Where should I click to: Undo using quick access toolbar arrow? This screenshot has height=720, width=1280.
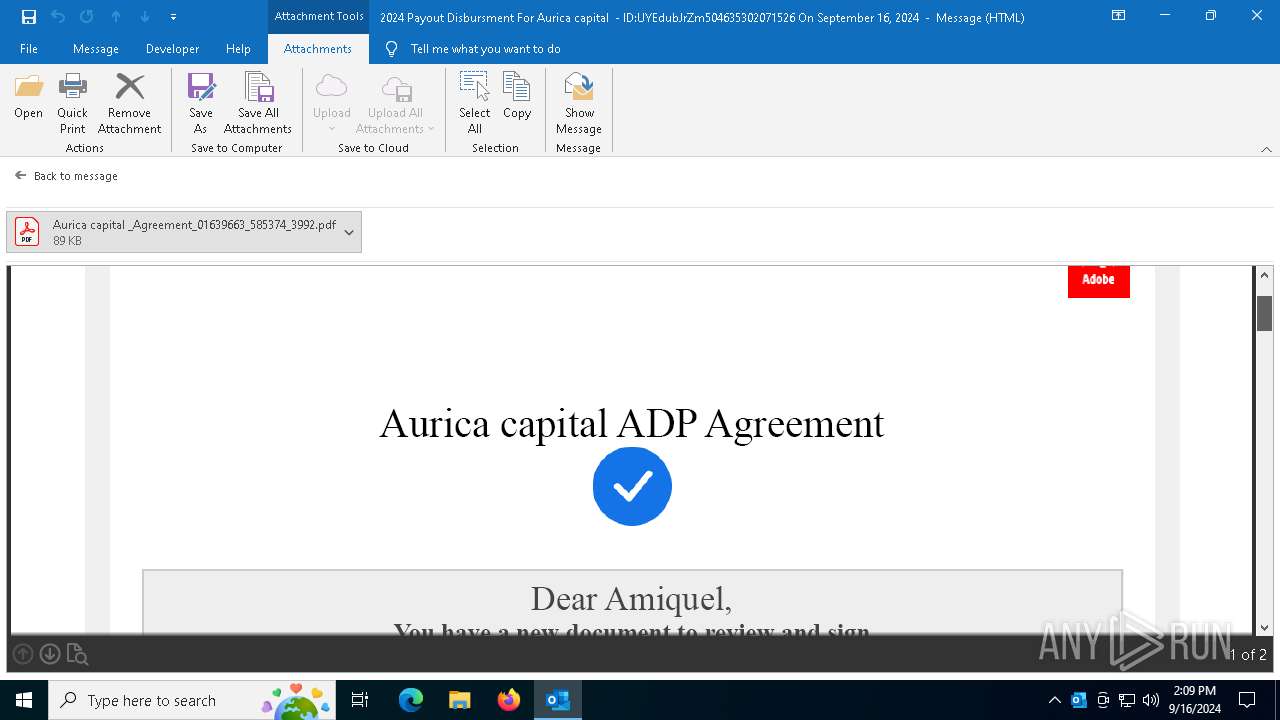[58, 17]
